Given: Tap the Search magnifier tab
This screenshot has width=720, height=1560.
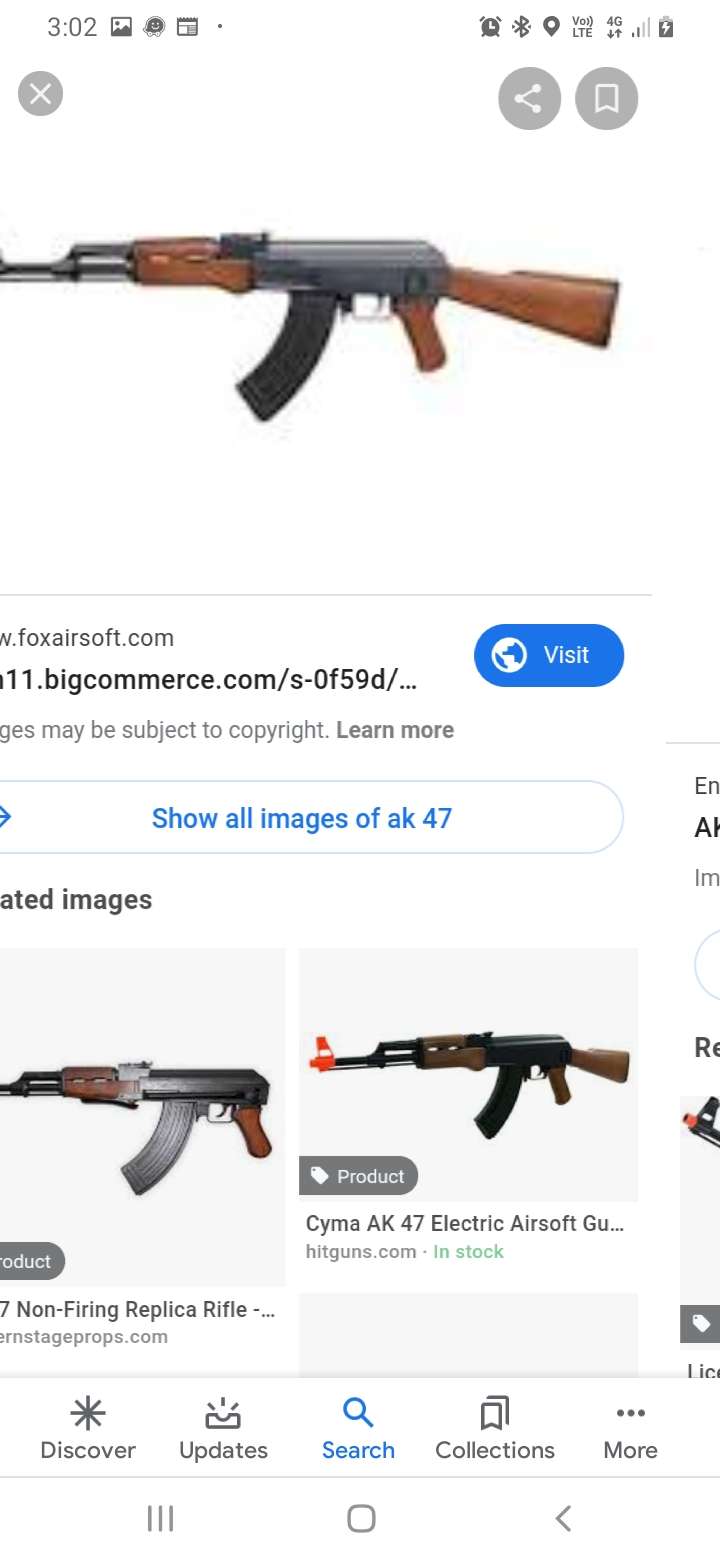Looking at the screenshot, I should 358,1429.
